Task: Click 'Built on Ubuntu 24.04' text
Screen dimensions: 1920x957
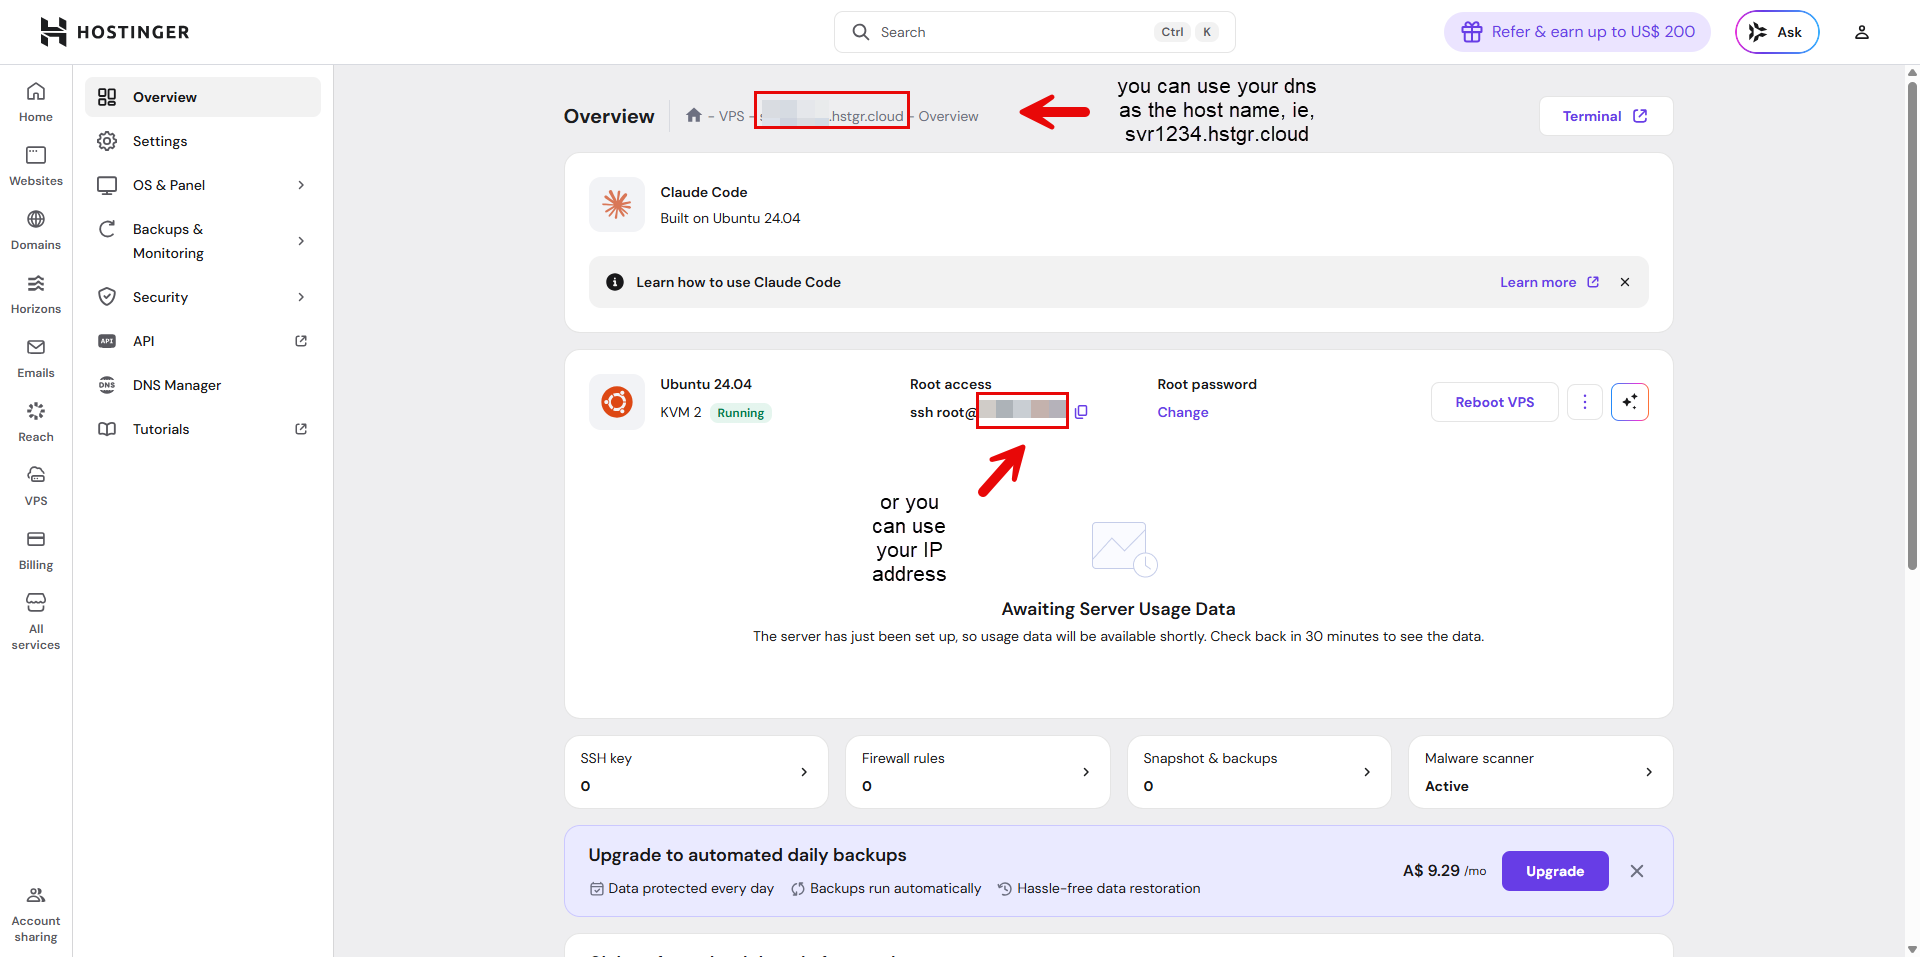Action: pos(730,218)
